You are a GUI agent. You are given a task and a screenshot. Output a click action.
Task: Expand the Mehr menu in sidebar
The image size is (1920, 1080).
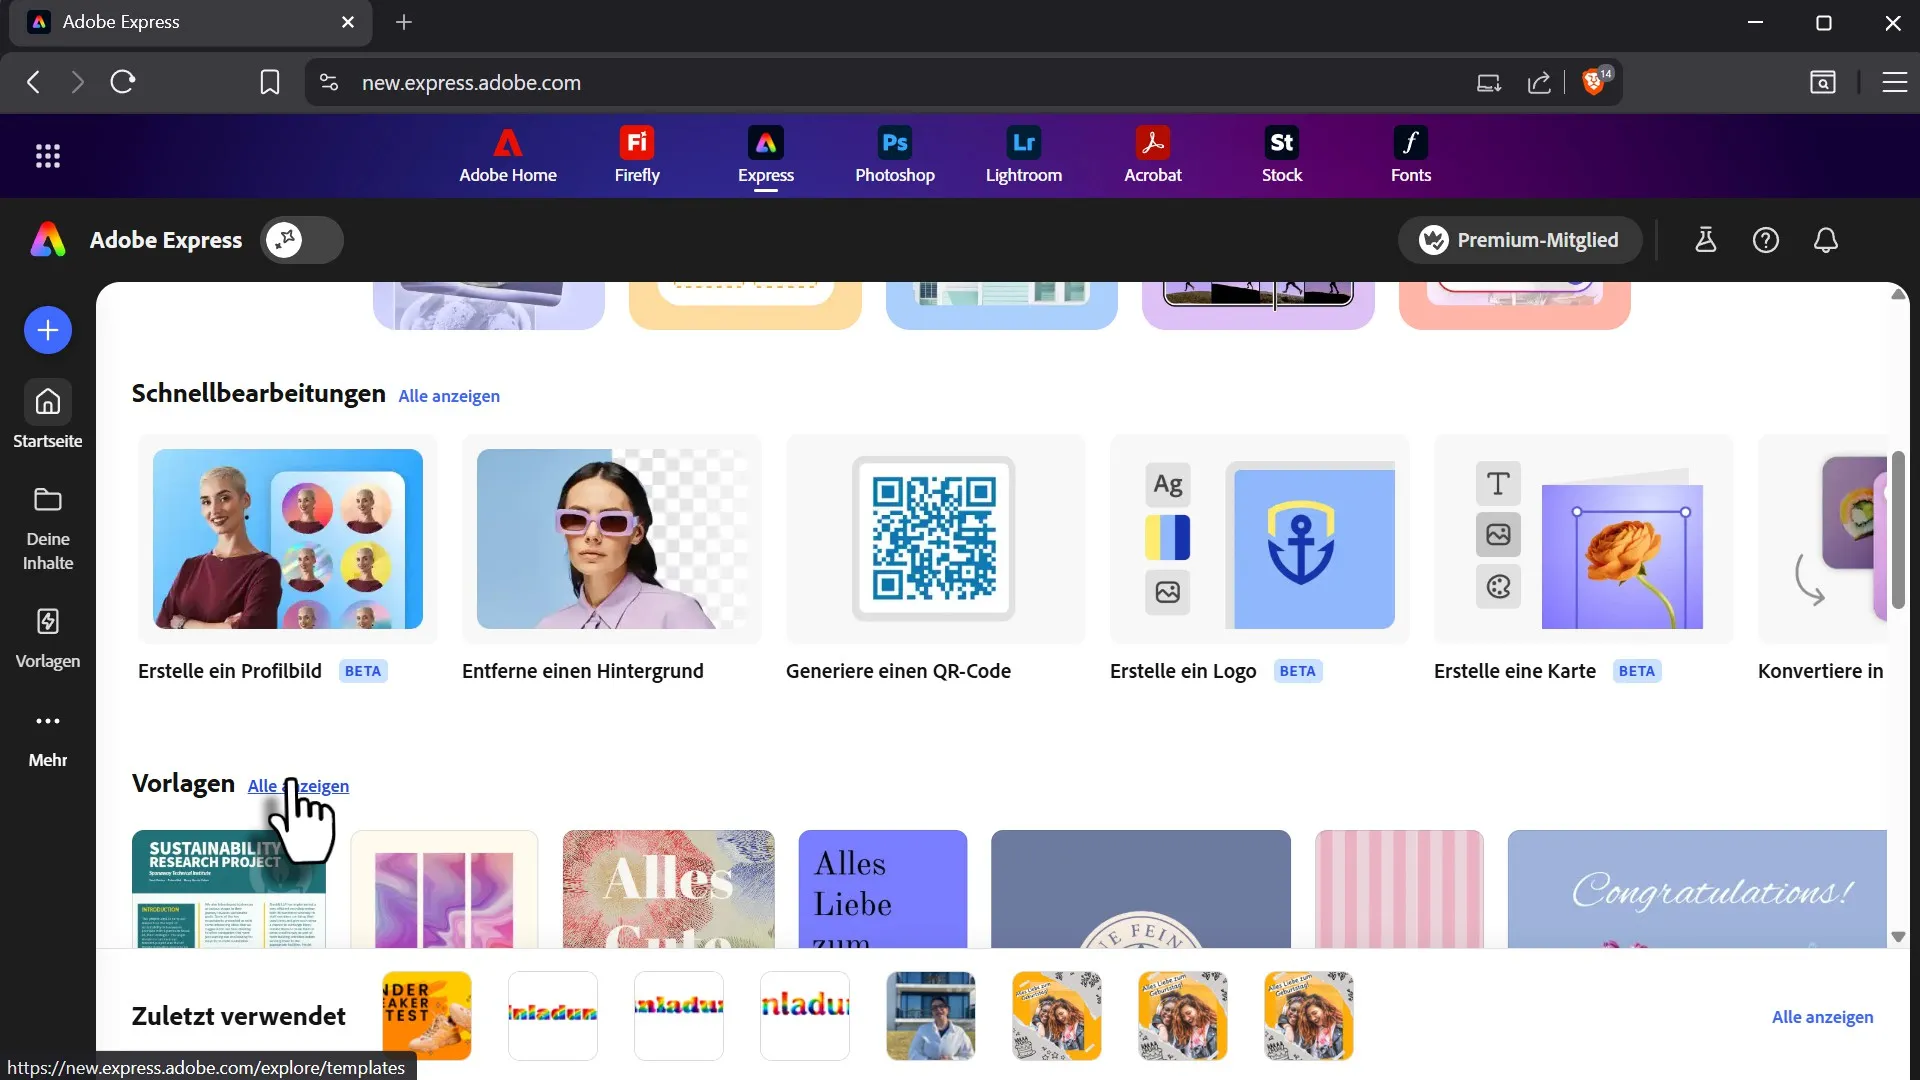click(x=48, y=738)
